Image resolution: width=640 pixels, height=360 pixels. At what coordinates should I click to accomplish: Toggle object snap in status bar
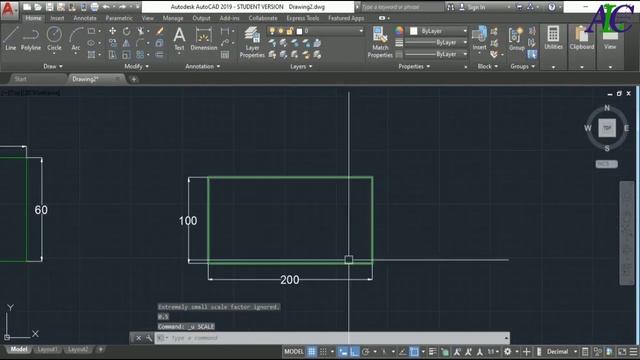pos(414,351)
